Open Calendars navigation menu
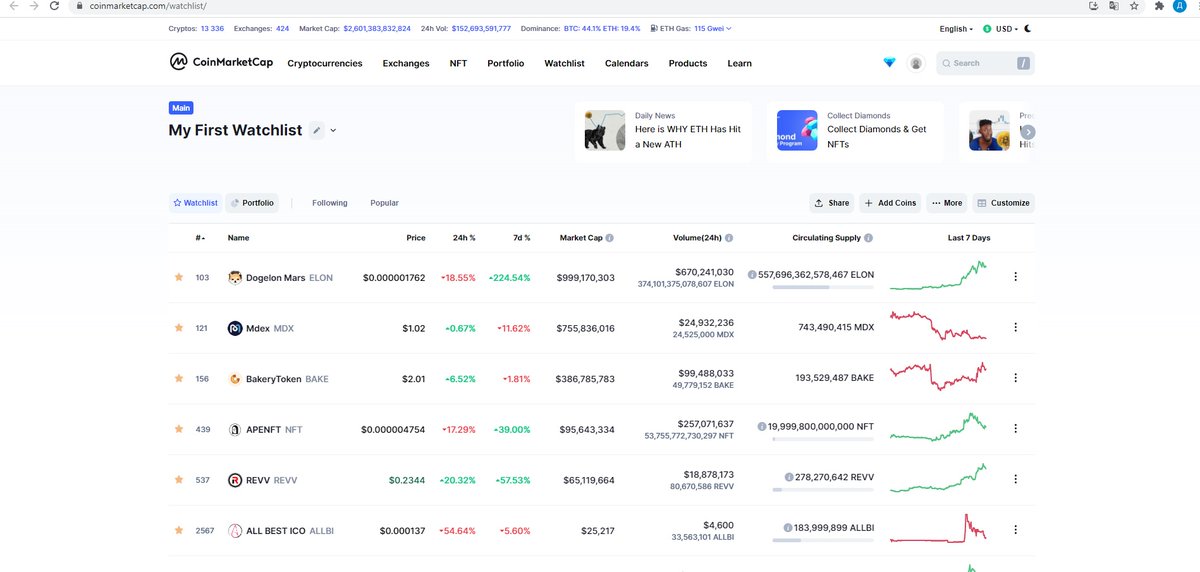The width and height of the screenshot is (1200, 572). (x=627, y=63)
